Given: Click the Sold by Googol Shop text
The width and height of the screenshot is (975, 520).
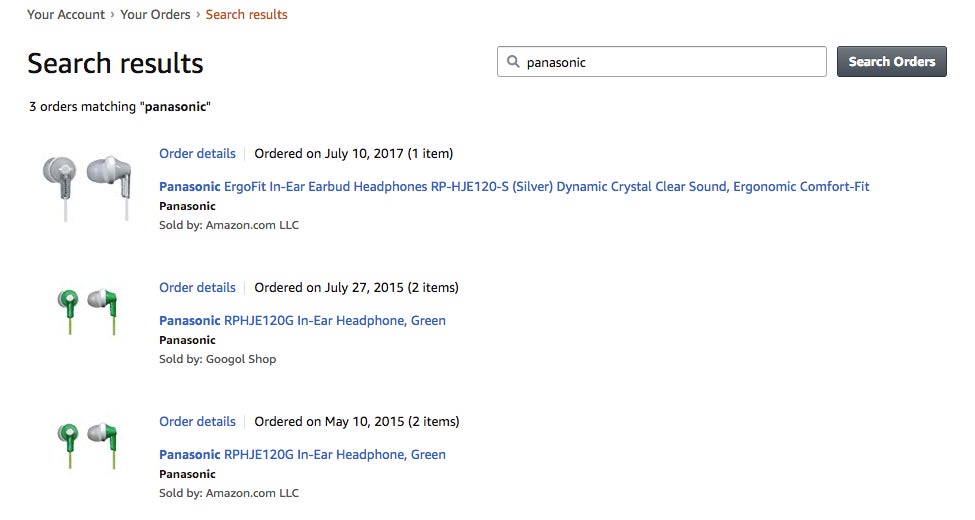Looking at the screenshot, I should click(x=217, y=359).
